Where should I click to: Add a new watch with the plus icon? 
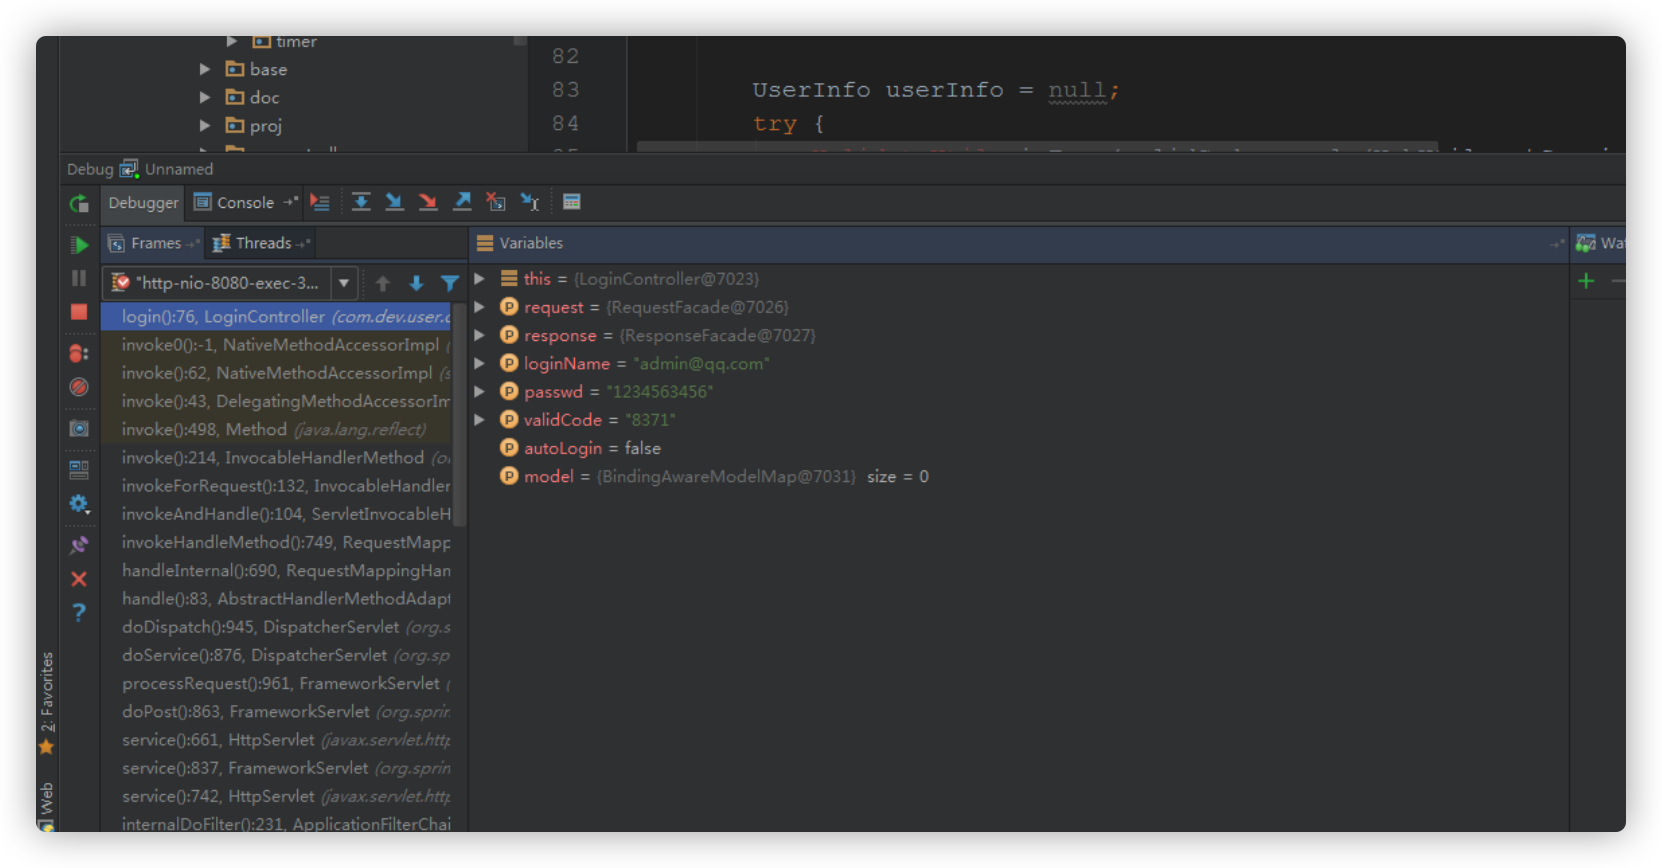pos(1586,281)
